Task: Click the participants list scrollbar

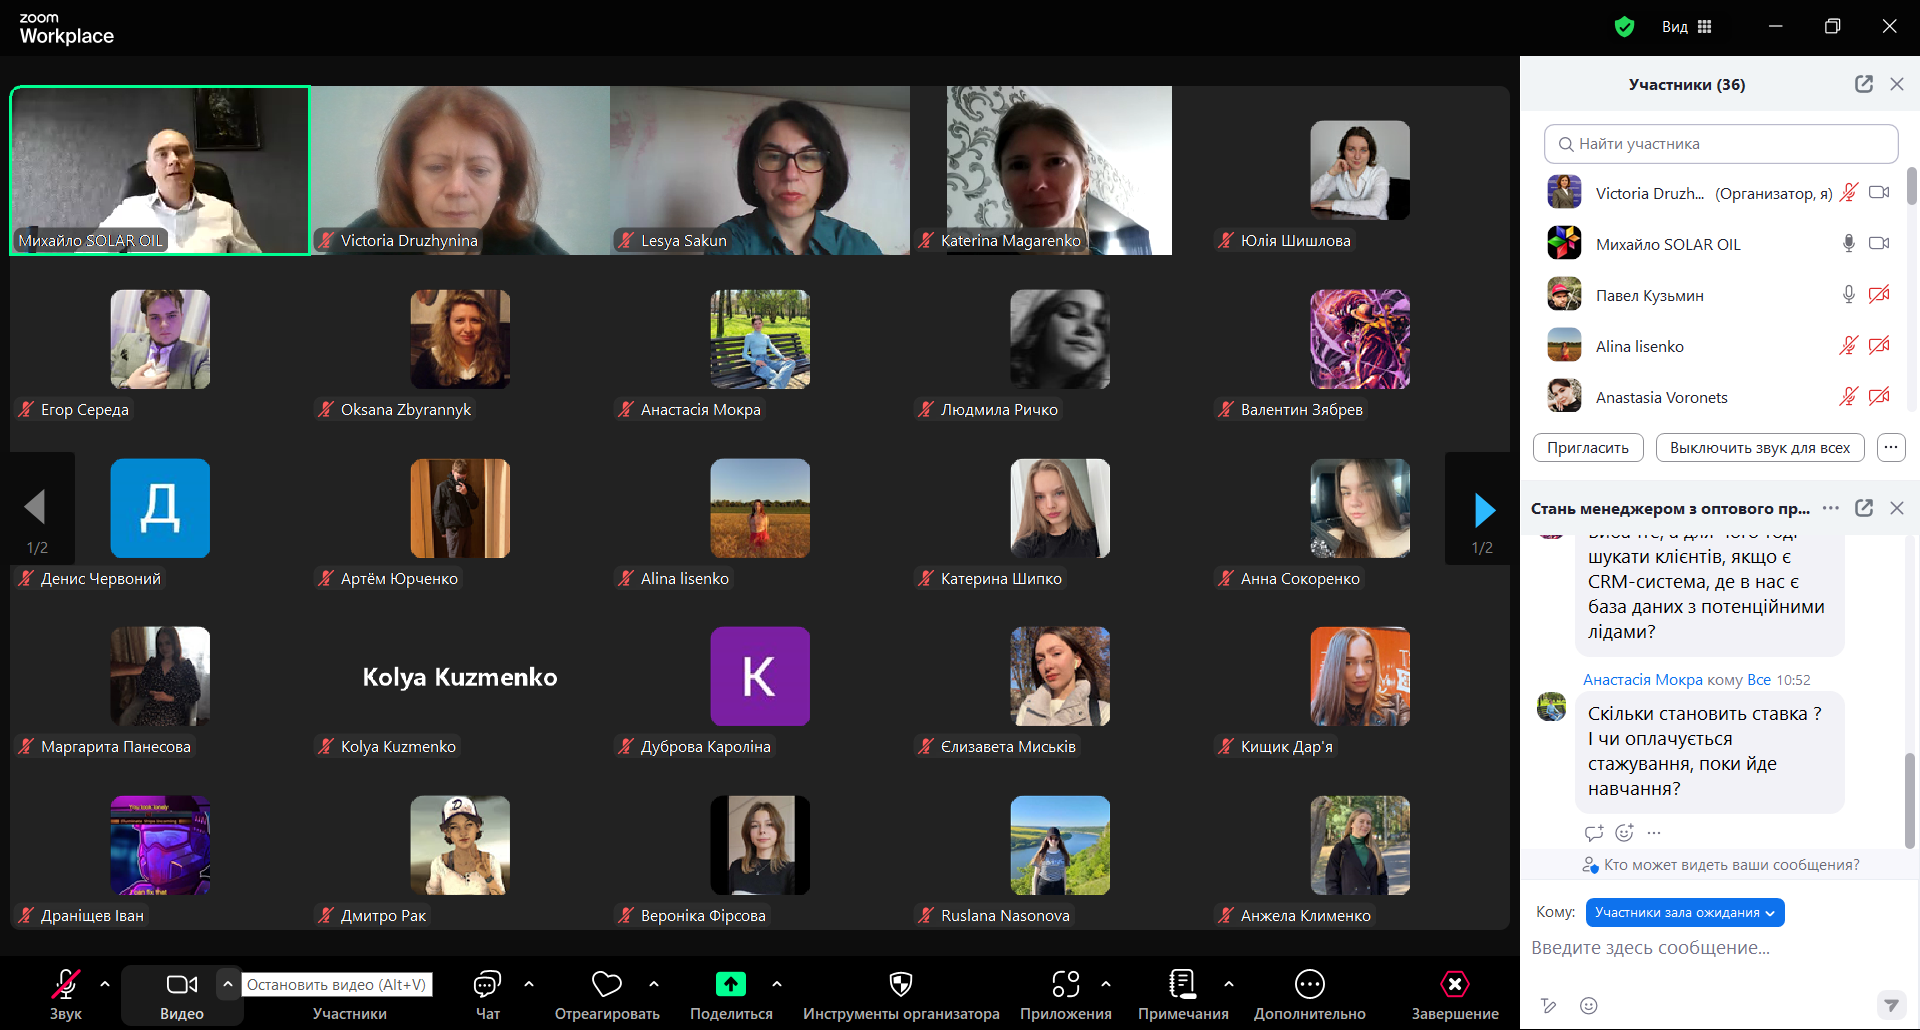Action: pyautogui.click(x=1912, y=186)
